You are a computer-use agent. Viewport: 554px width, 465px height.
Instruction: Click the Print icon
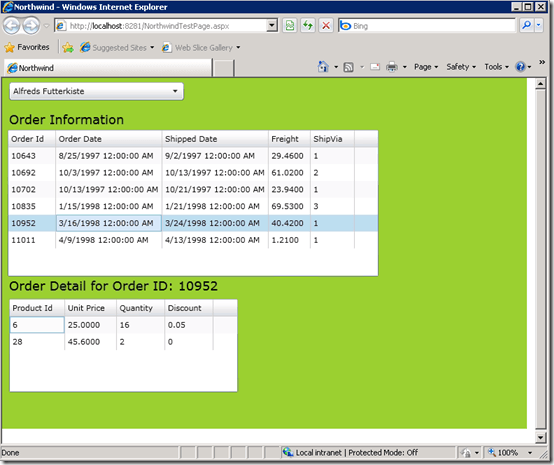click(391, 67)
